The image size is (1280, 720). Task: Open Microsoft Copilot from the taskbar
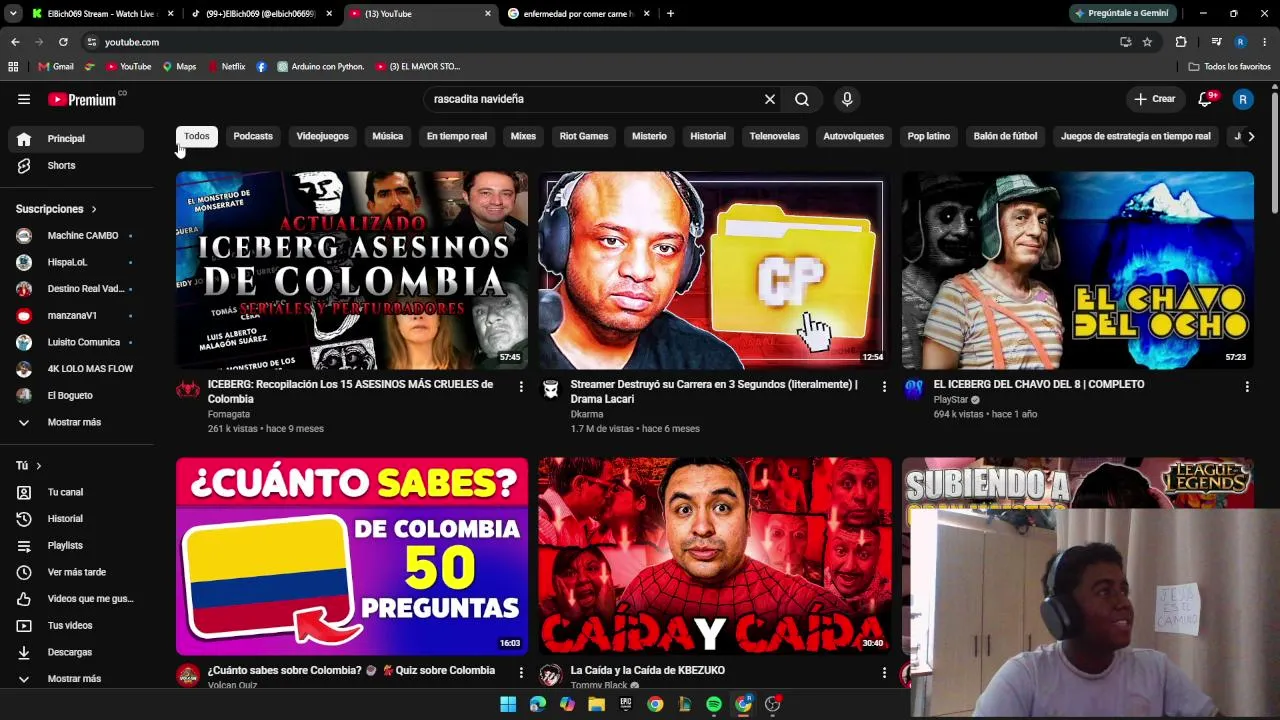tap(567, 704)
